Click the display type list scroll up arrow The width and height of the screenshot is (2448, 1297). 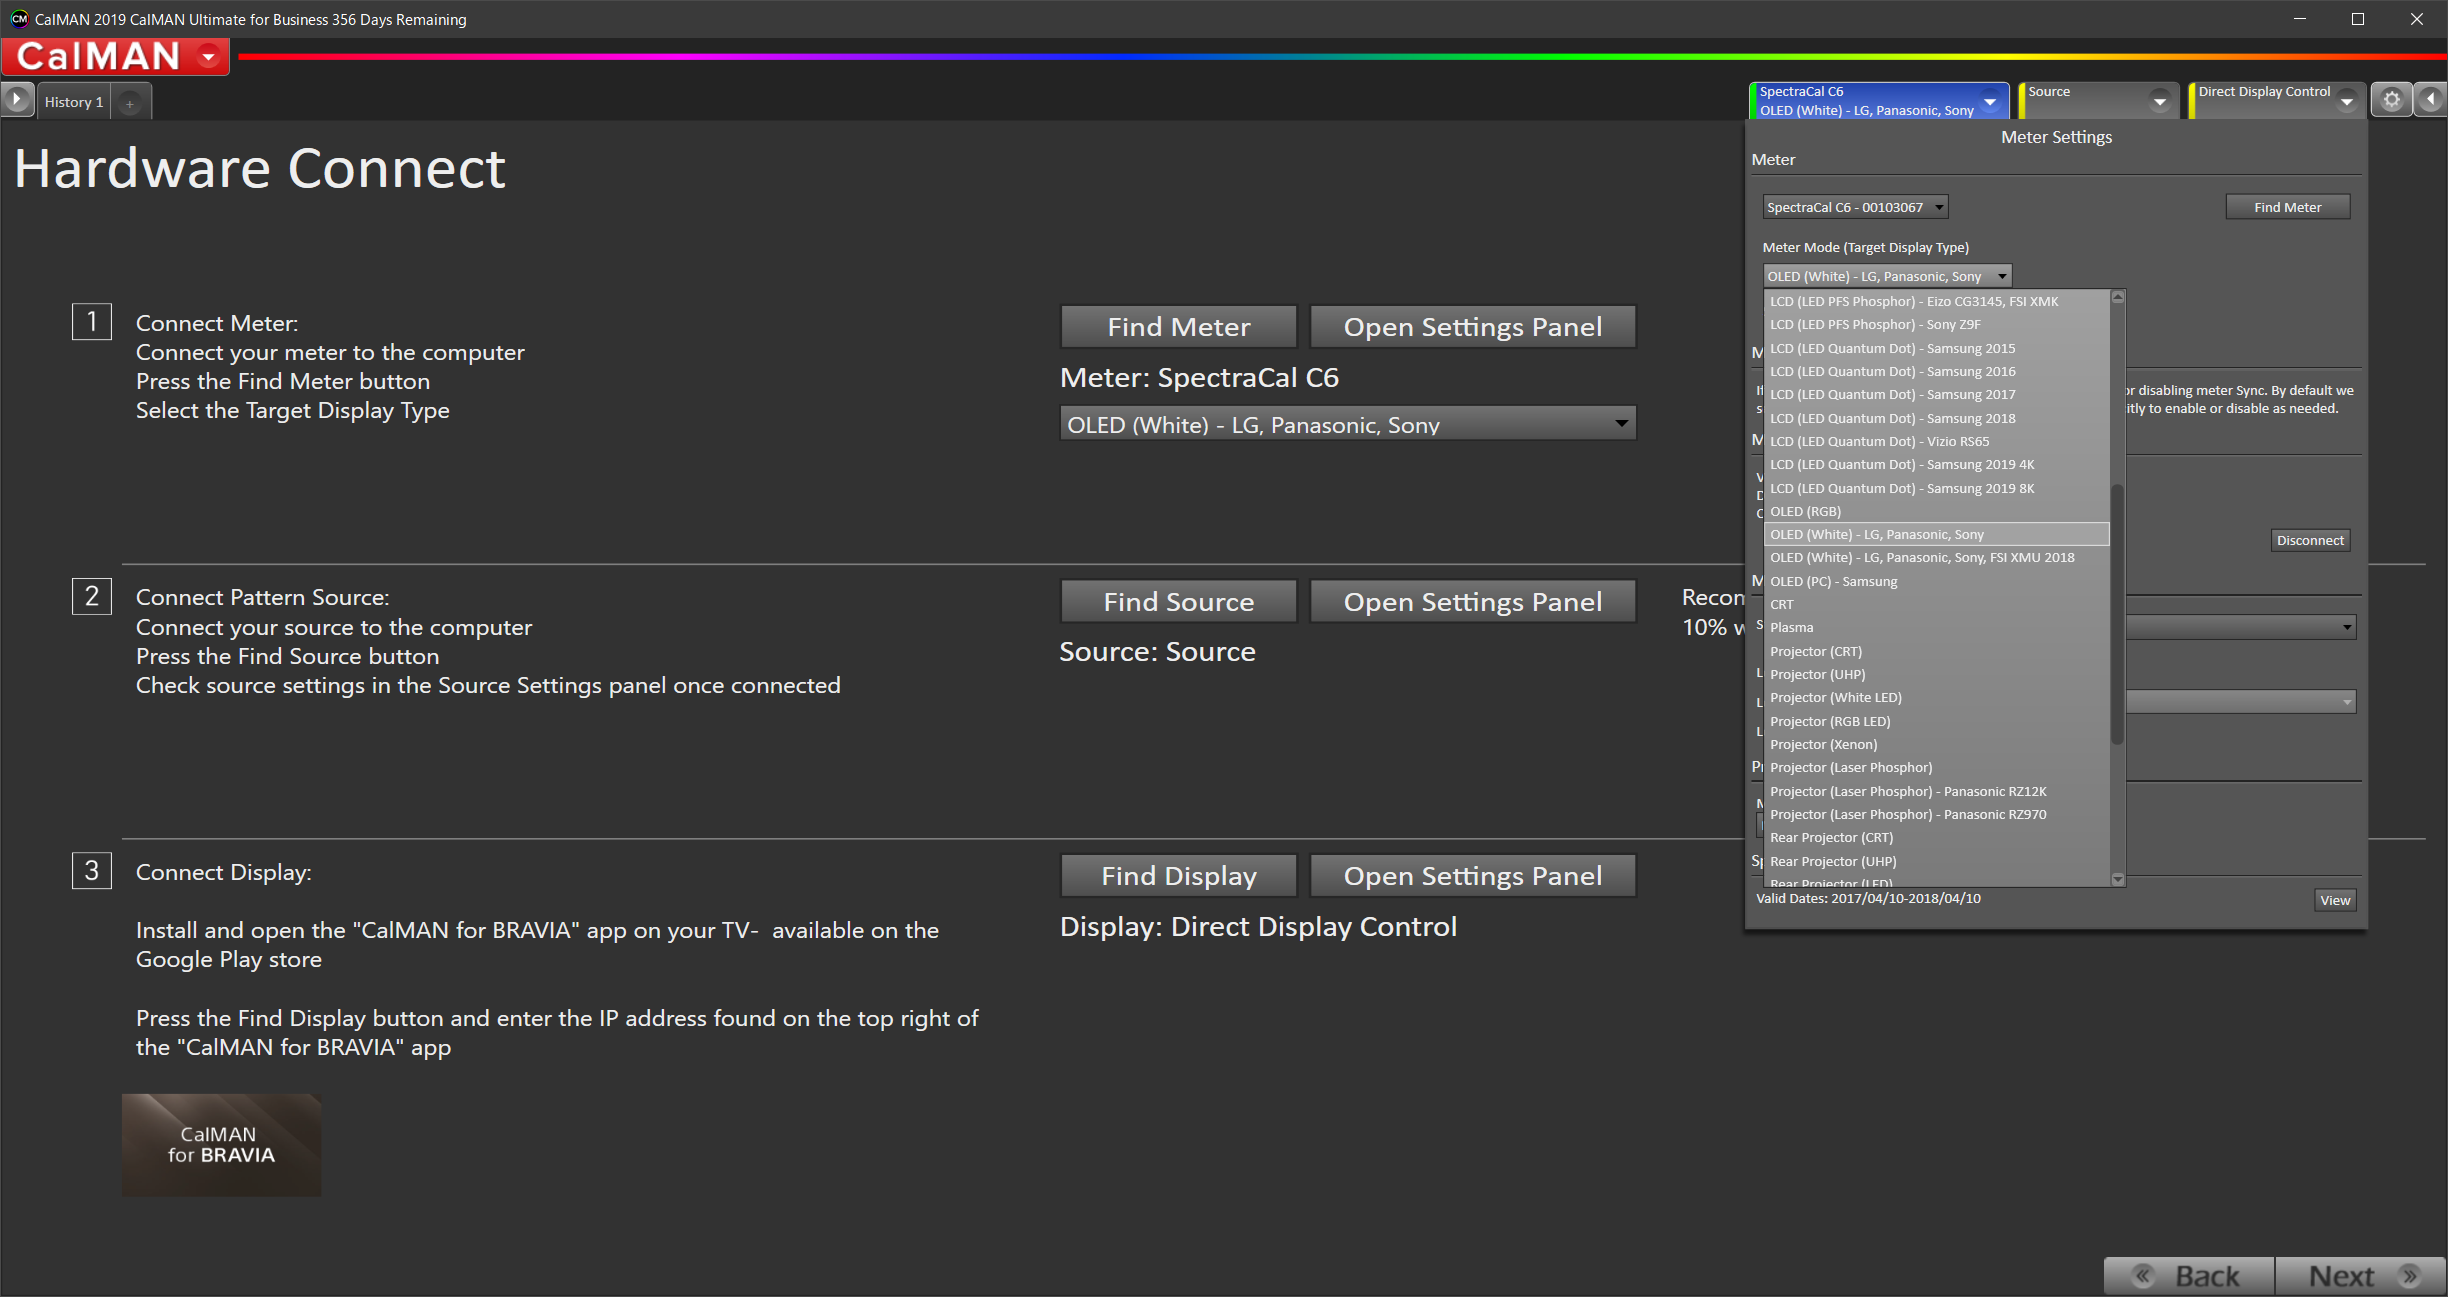pos(2117,297)
